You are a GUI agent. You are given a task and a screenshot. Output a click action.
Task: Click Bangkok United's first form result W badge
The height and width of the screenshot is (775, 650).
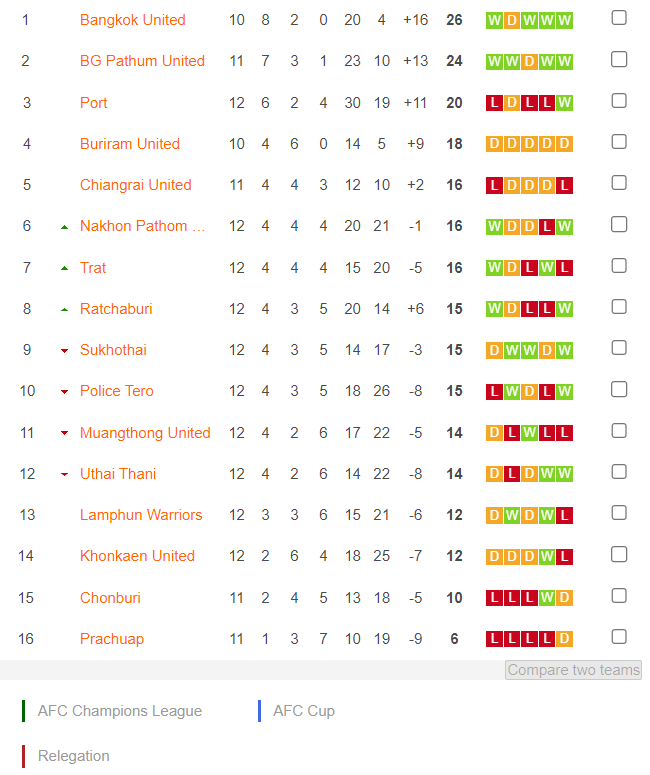[x=494, y=20]
